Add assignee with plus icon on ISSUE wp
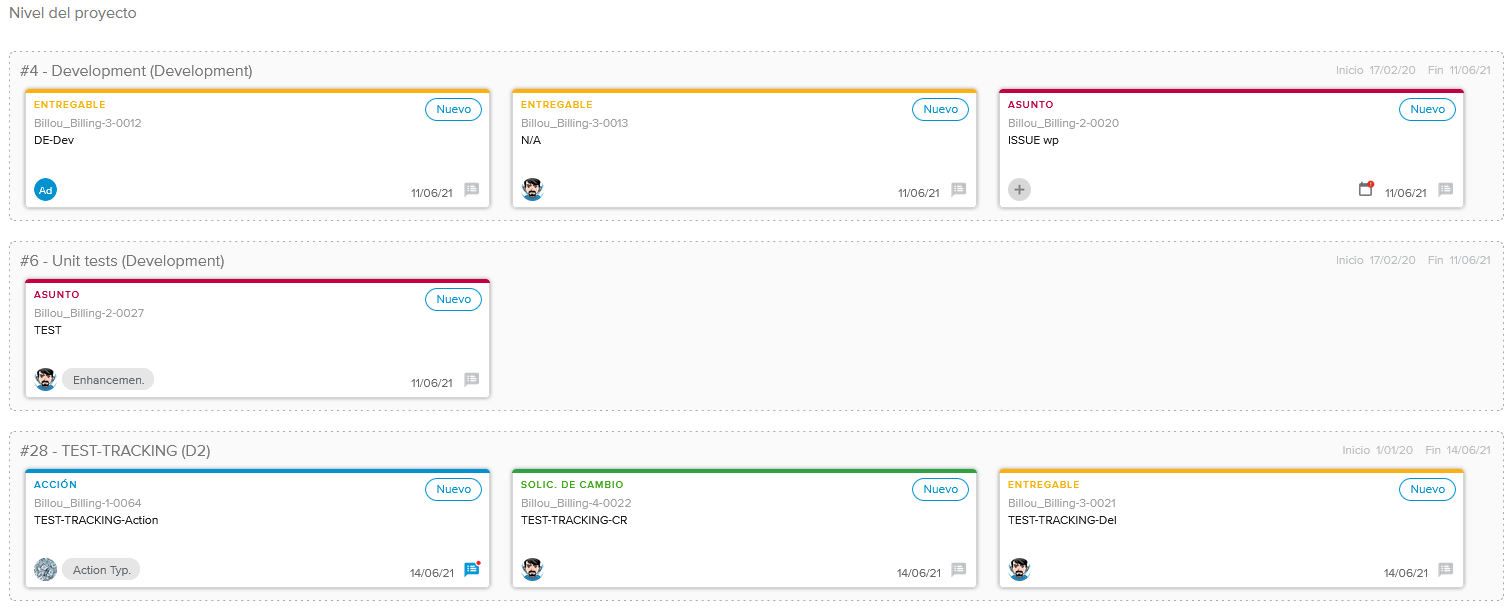The image size is (1512, 607). point(1019,190)
